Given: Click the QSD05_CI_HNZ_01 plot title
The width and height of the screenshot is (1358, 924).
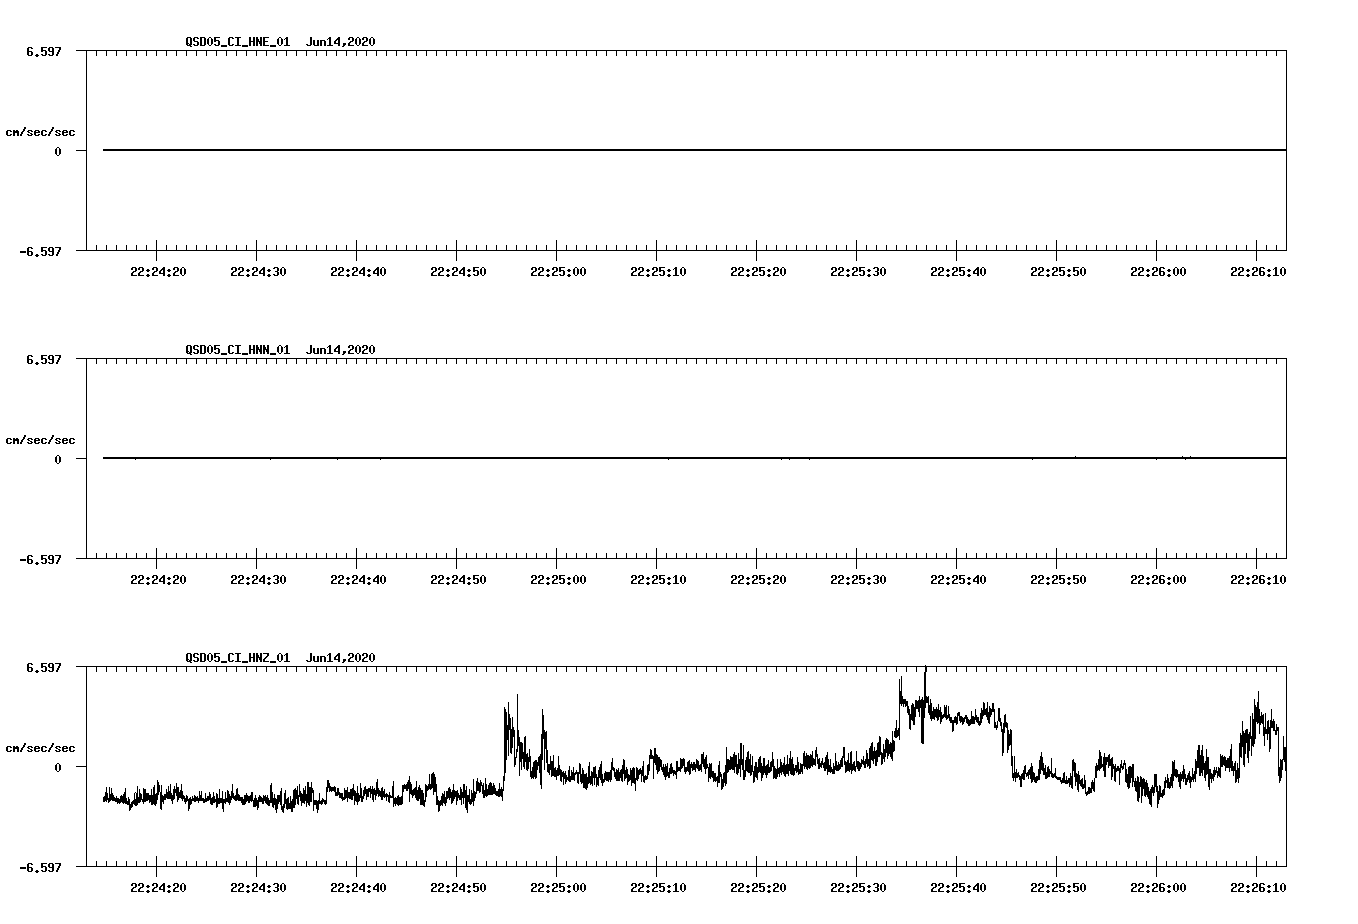Looking at the screenshot, I should tap(238, 658).
